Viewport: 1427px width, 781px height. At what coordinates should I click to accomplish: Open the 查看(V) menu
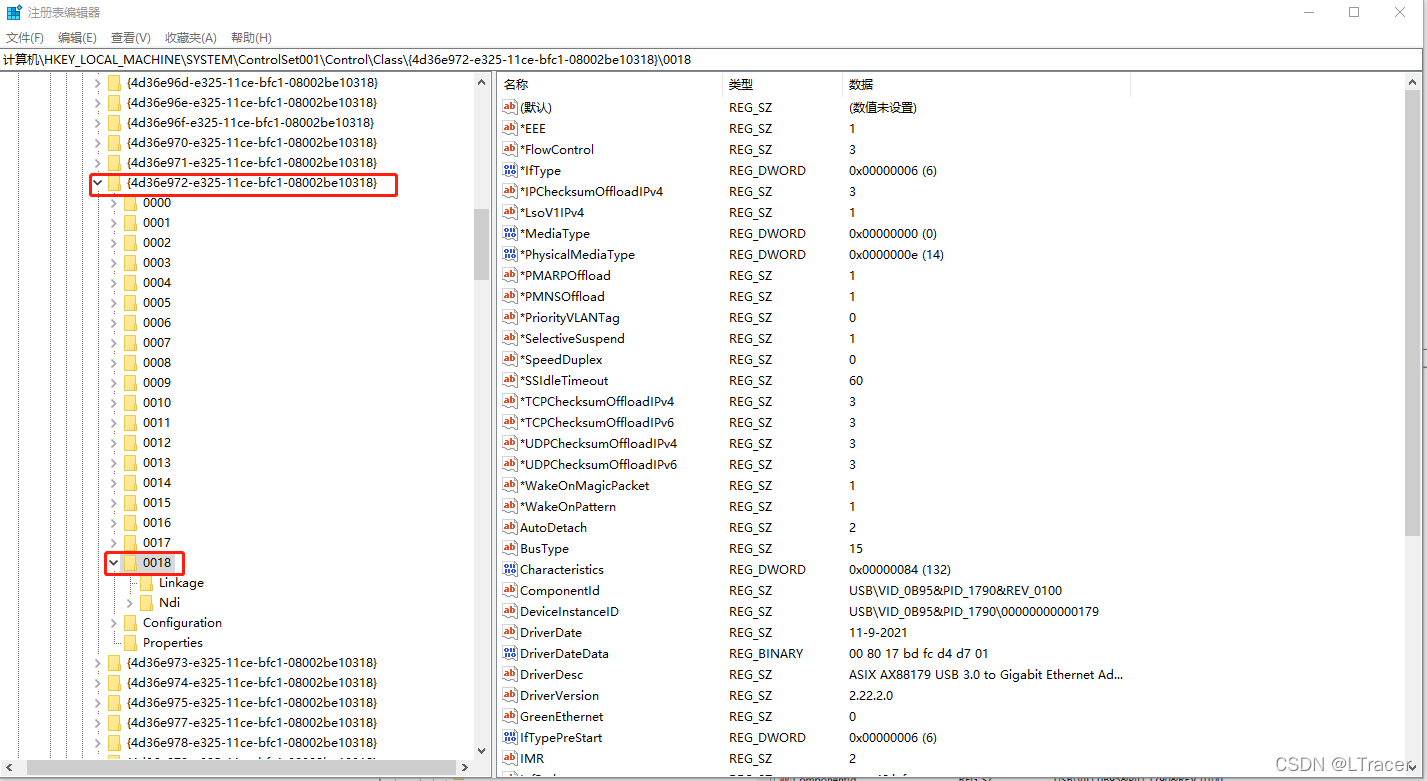pos(131,37)
